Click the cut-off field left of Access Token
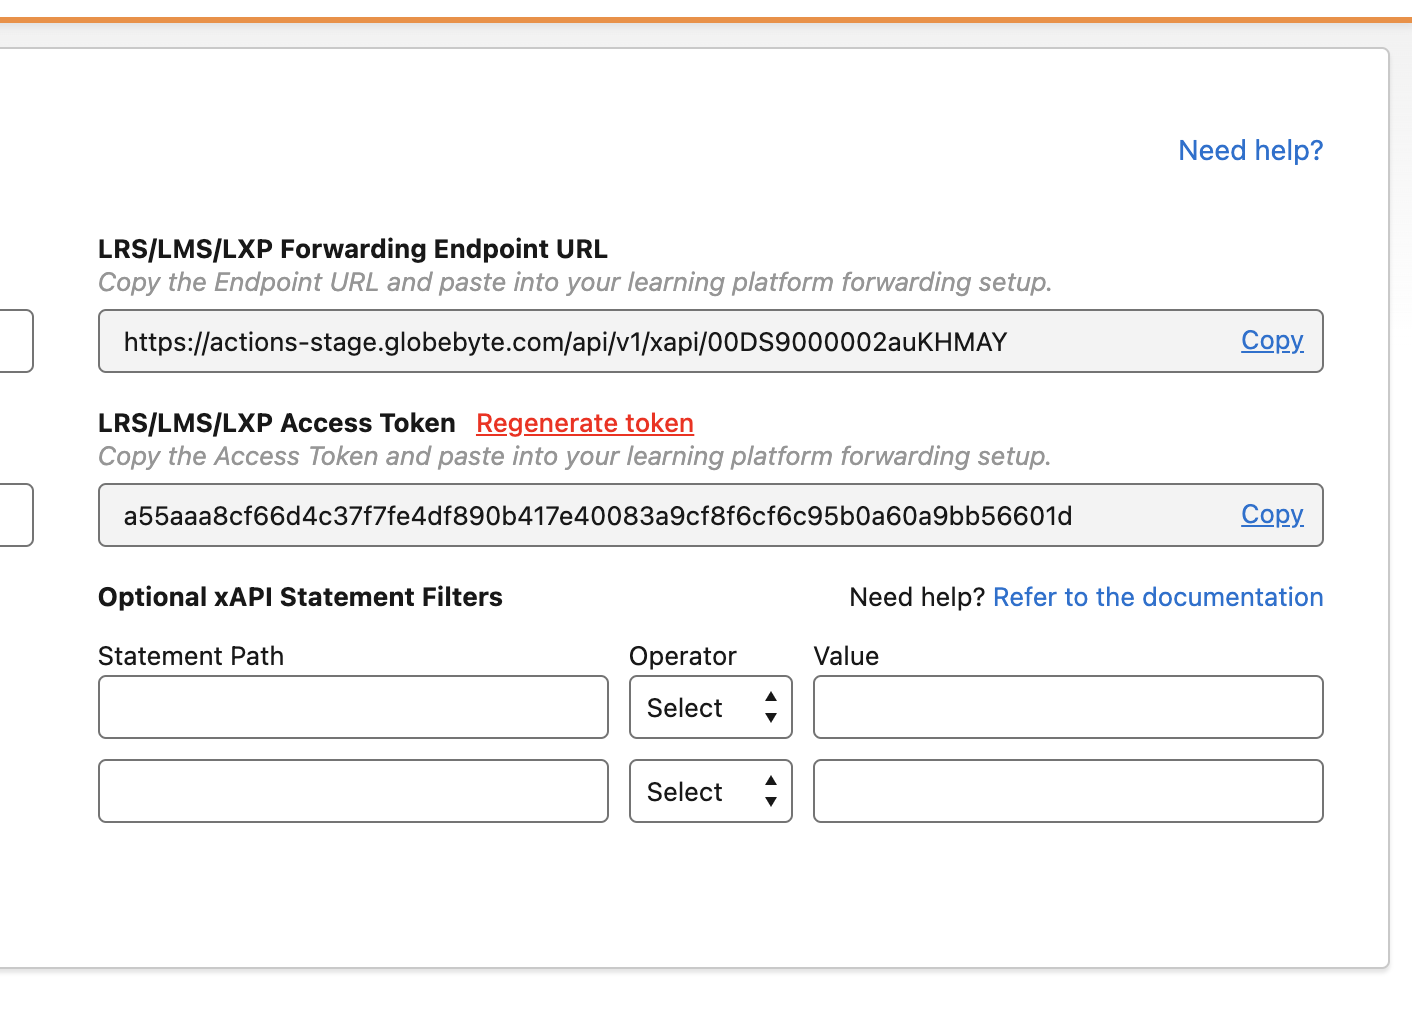The width and height of the screenshot is (1412, 1012). 16,515
